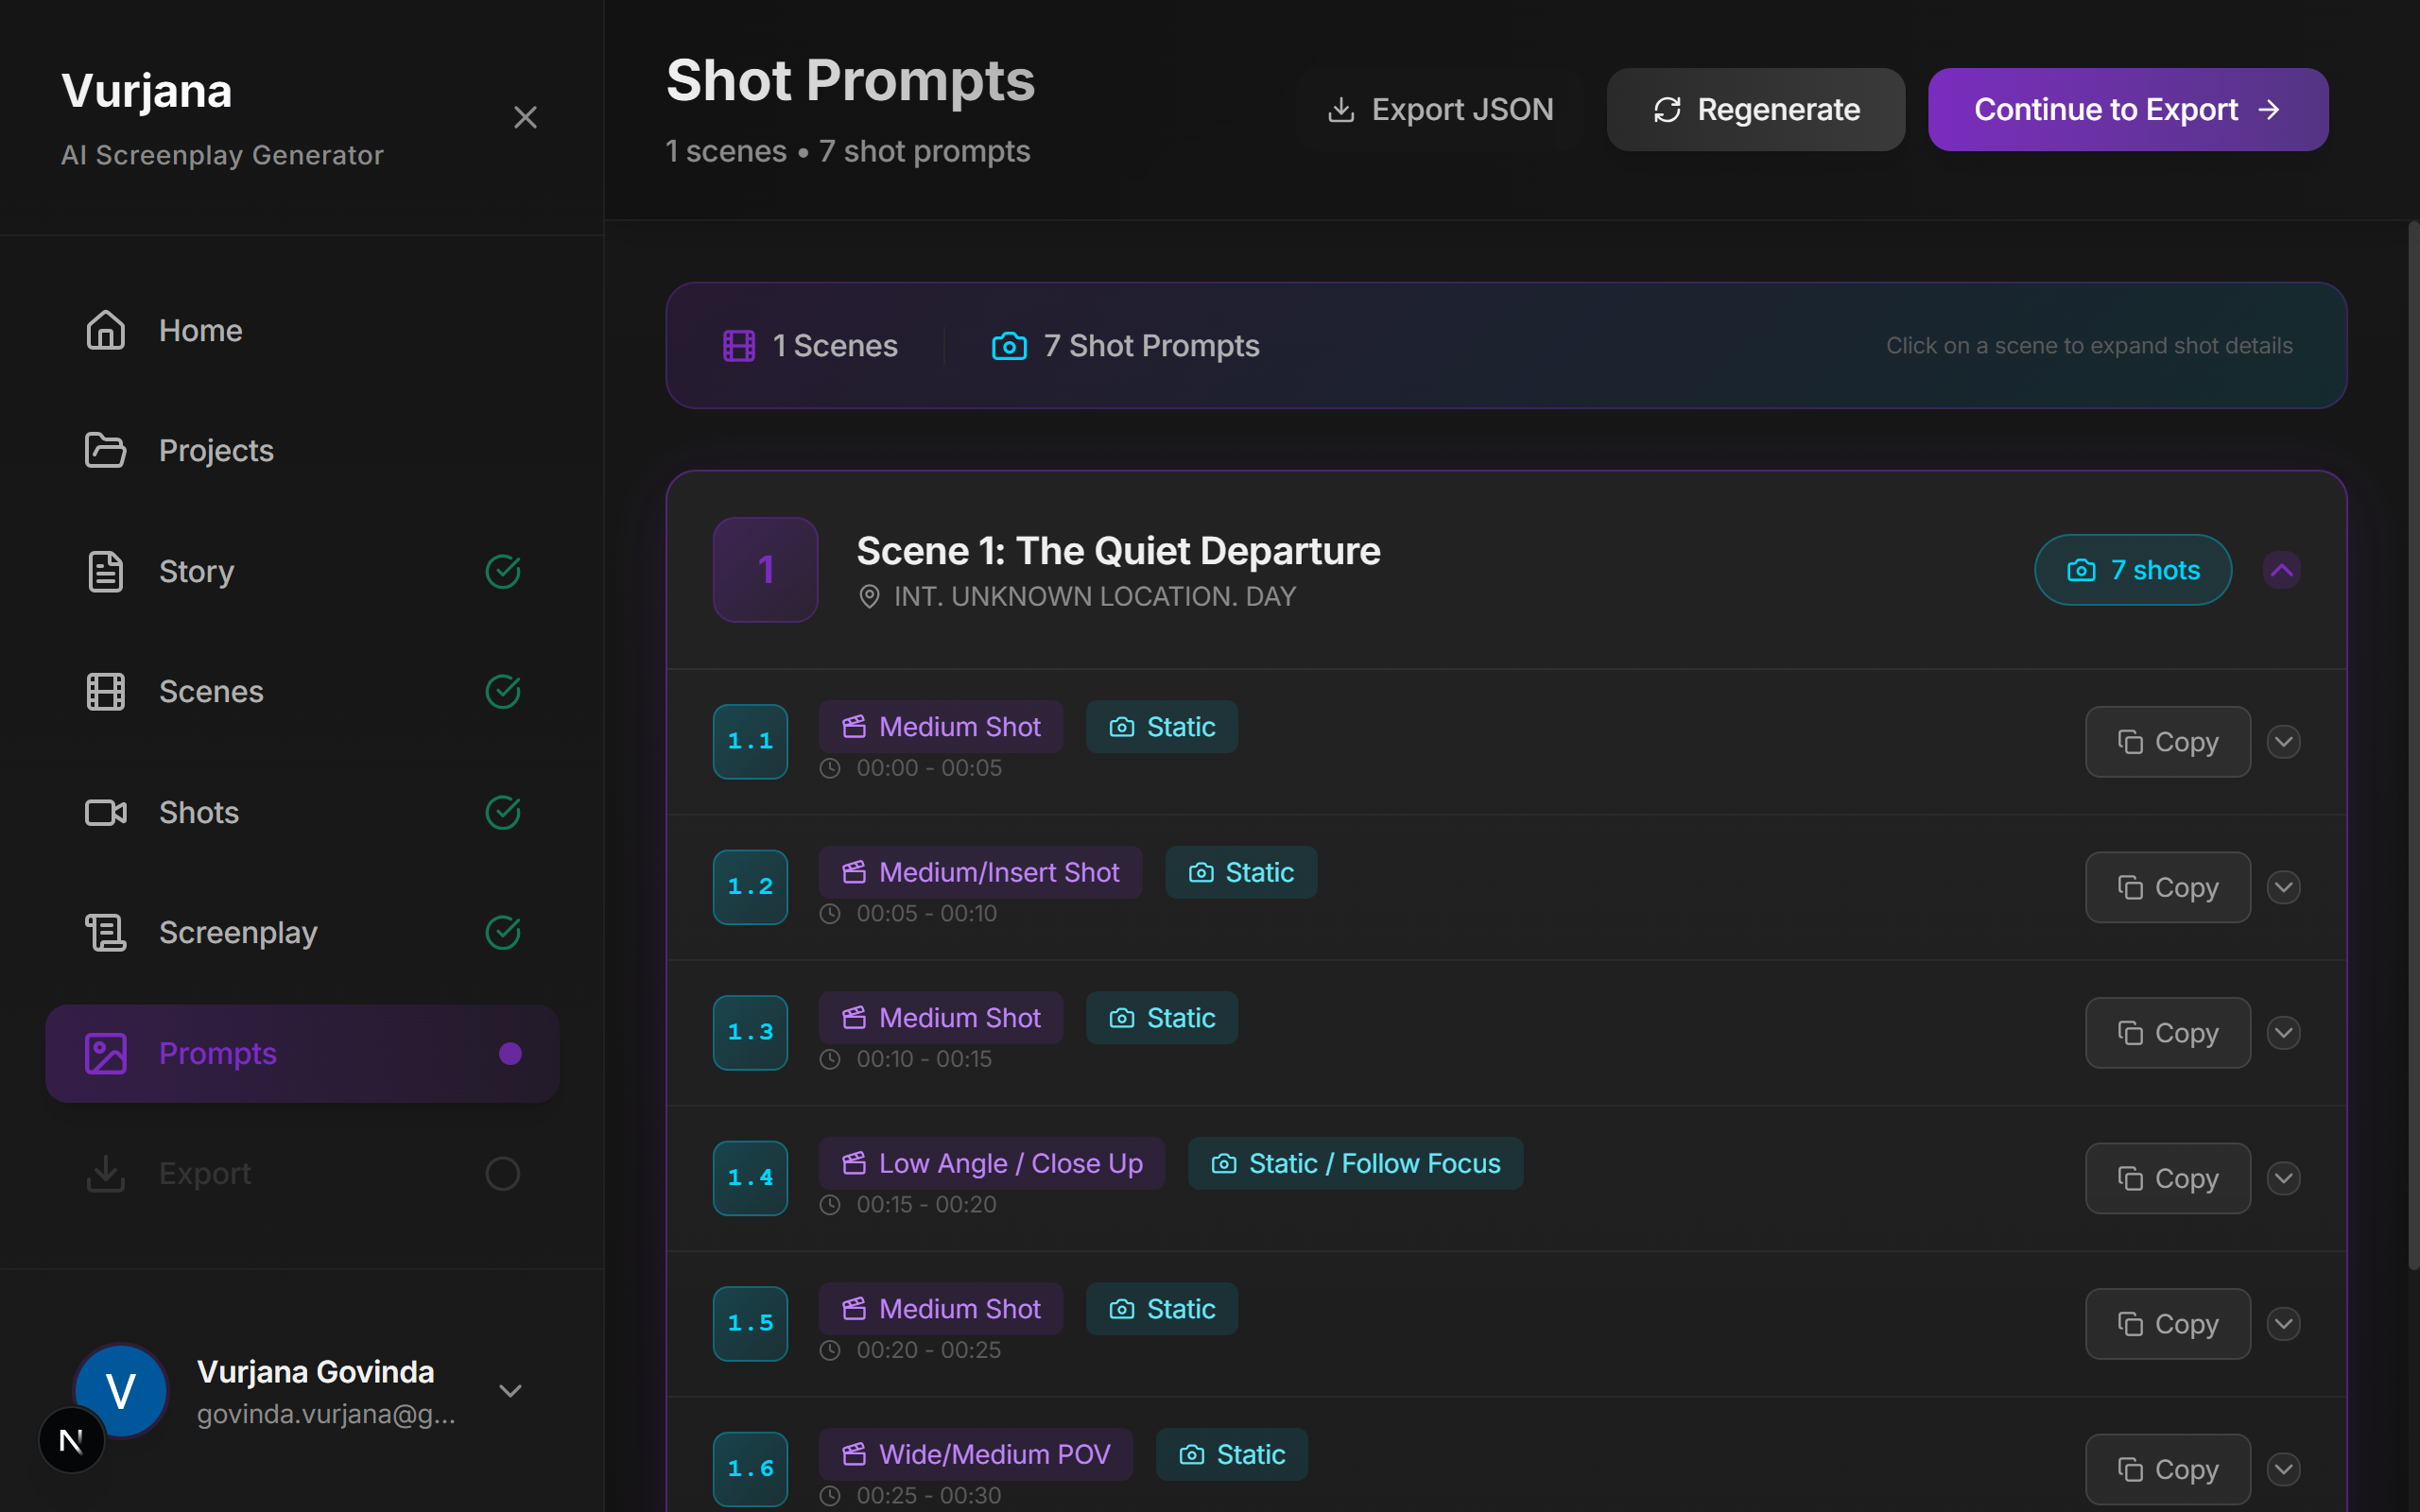The width and height of the screenshot is (2420, 1512).
Task: Click the Vurjana Govinda user avatar
Action: 122,1389
